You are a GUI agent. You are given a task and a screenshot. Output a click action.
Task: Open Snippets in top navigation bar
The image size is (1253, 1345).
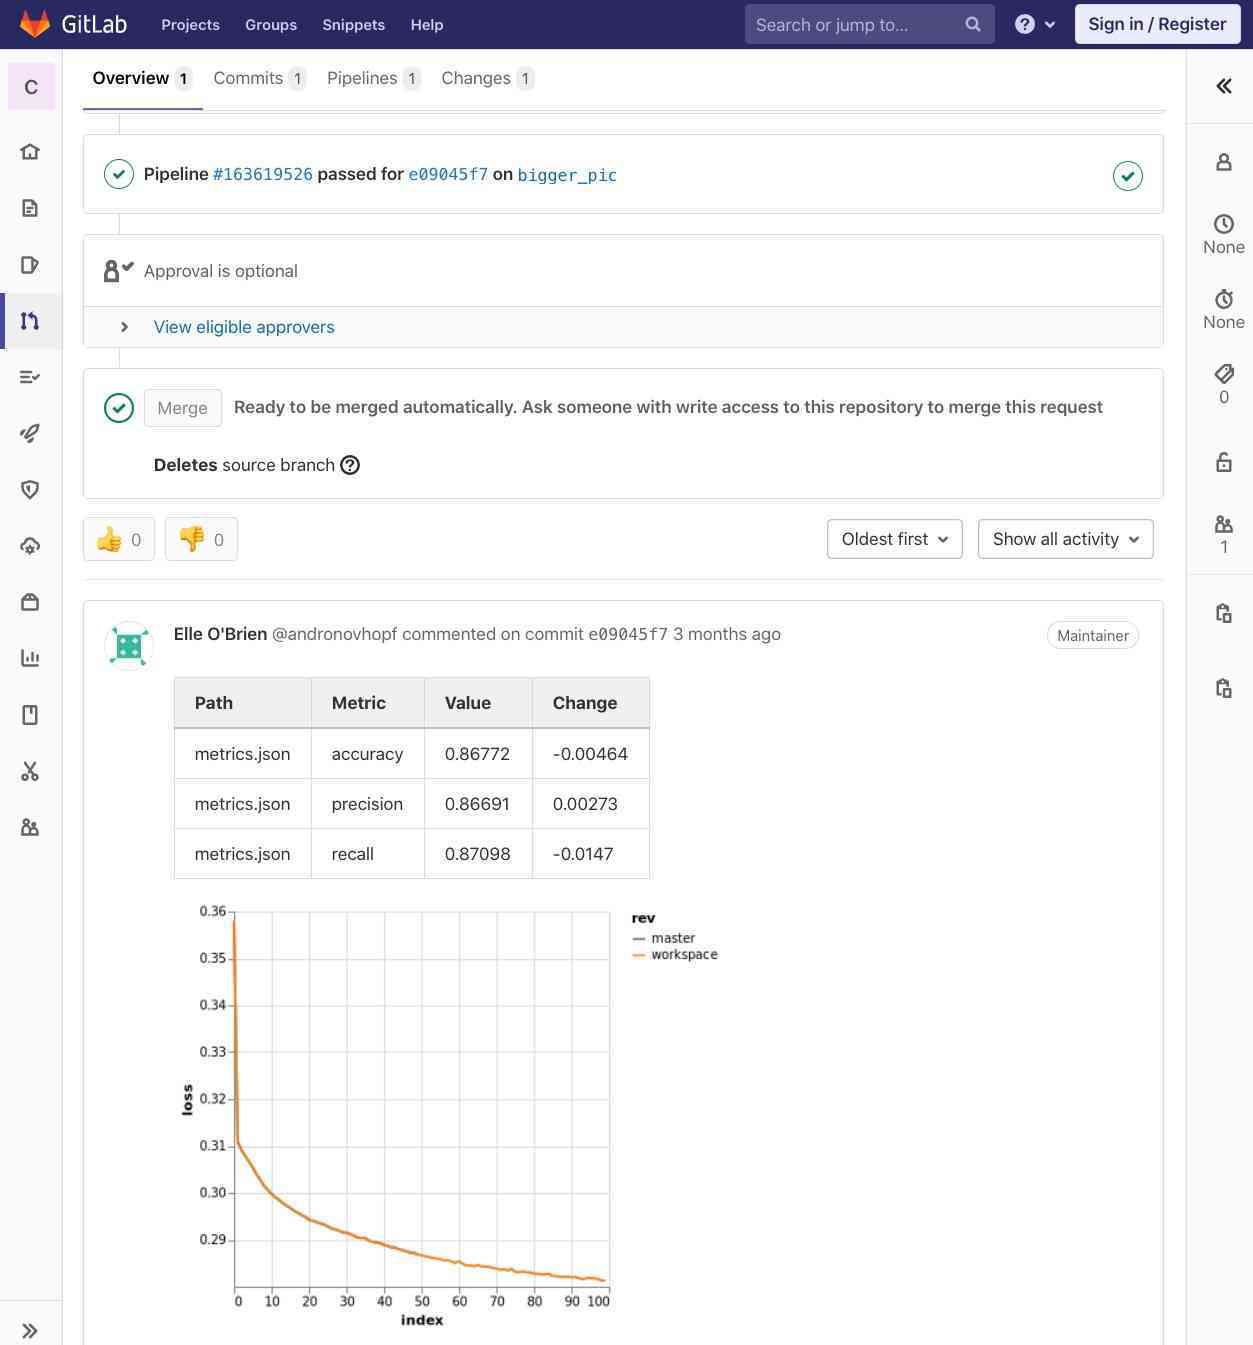(353, 24)
